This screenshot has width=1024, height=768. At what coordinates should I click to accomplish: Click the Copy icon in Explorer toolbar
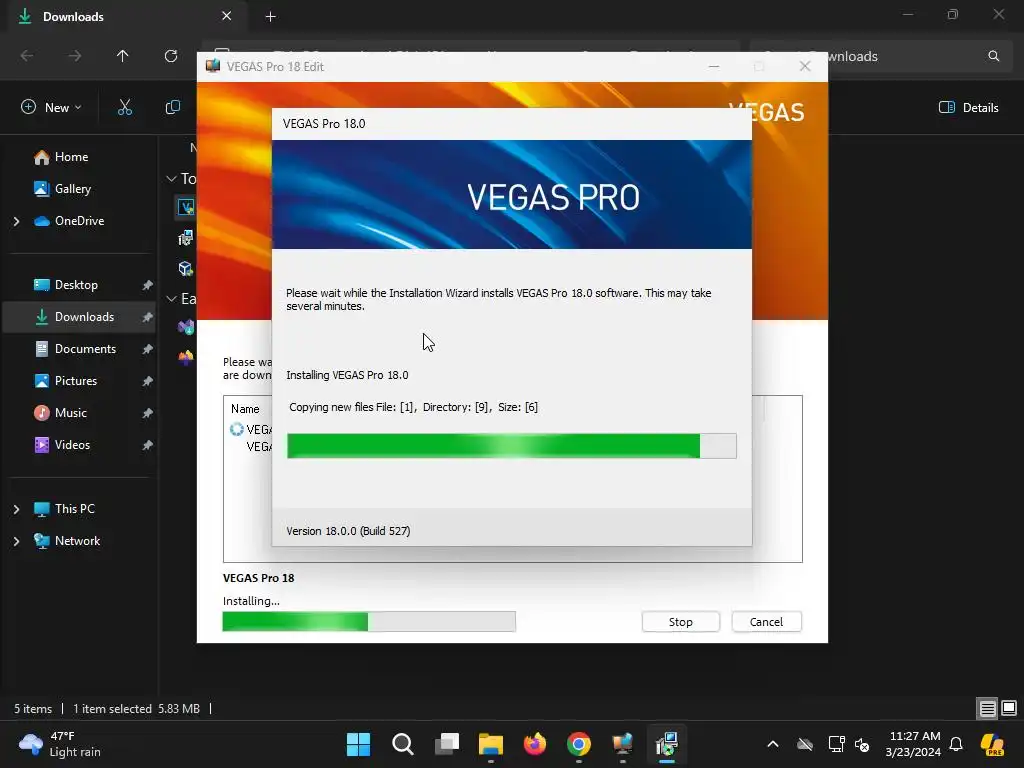pos(172,107)
